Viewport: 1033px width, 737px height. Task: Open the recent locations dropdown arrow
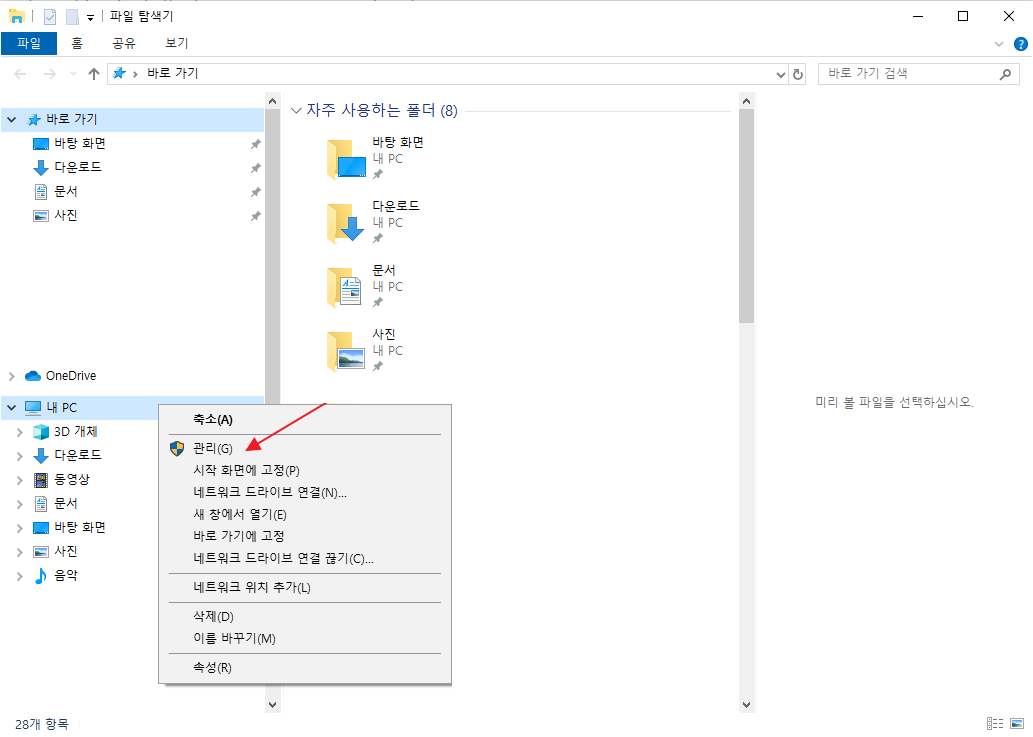coord(73,74)
